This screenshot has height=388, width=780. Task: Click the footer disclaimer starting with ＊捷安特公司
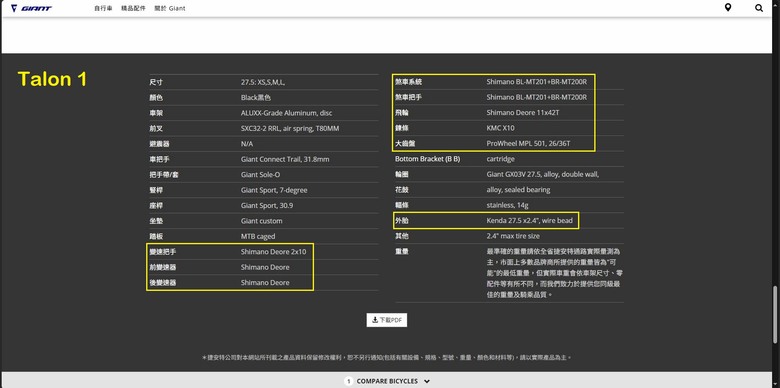point(387,358)
